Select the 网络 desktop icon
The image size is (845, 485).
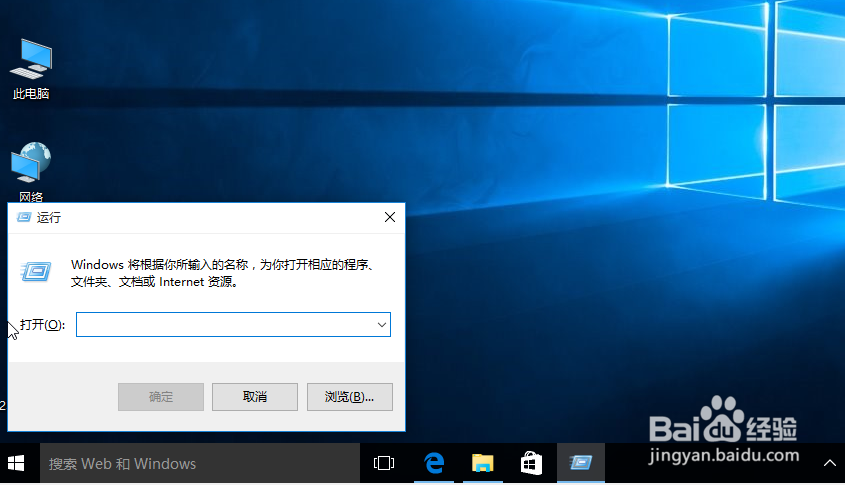(x=31, y=172)
